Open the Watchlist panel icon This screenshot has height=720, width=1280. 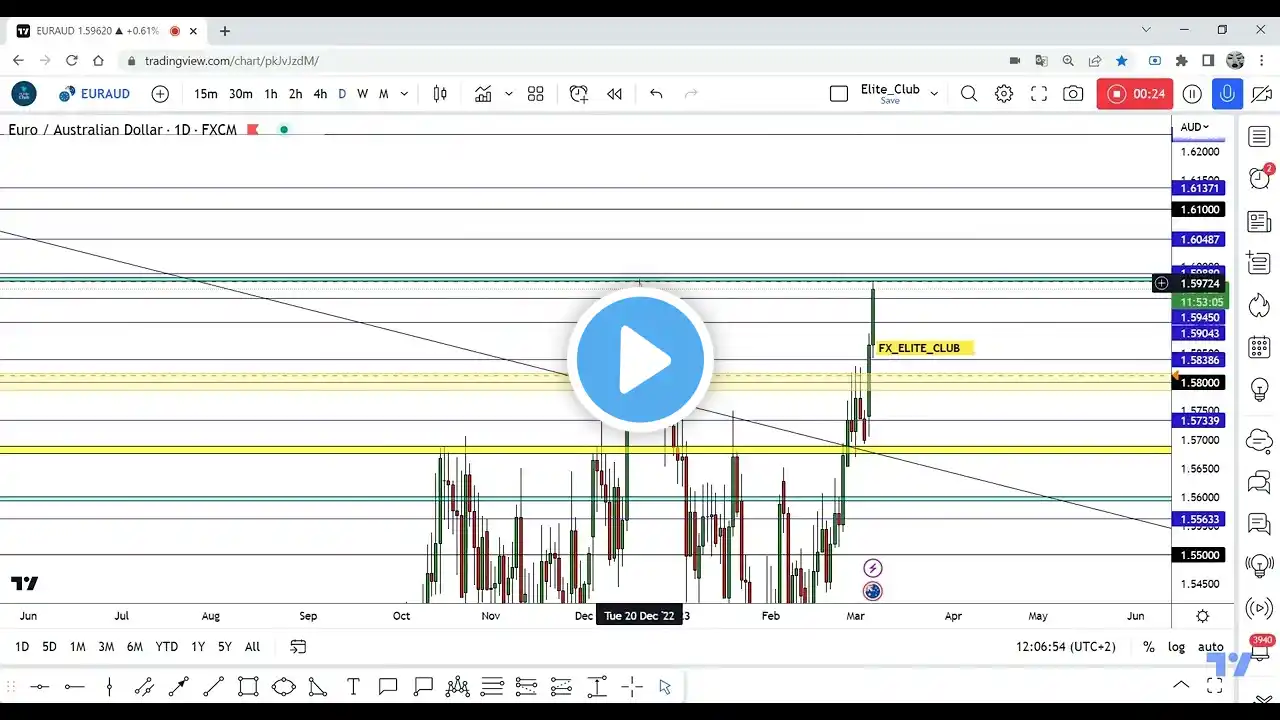[x=1259, y=137]
